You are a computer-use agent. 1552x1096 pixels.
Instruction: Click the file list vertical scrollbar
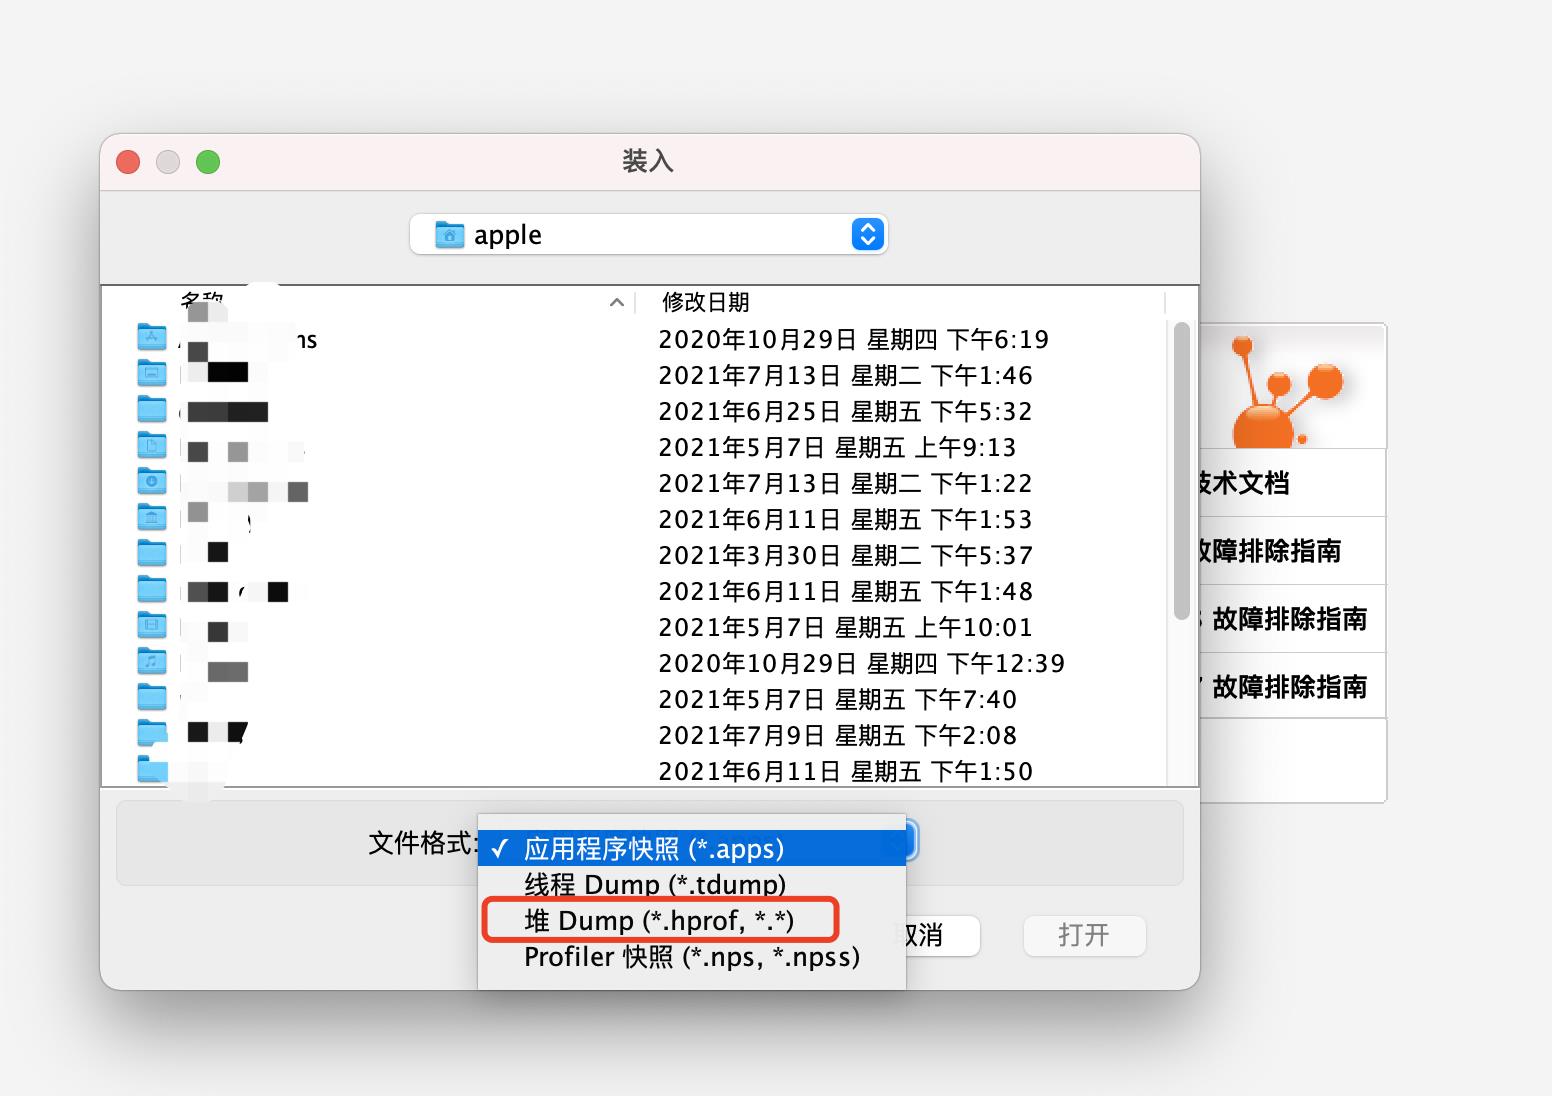1181,470
